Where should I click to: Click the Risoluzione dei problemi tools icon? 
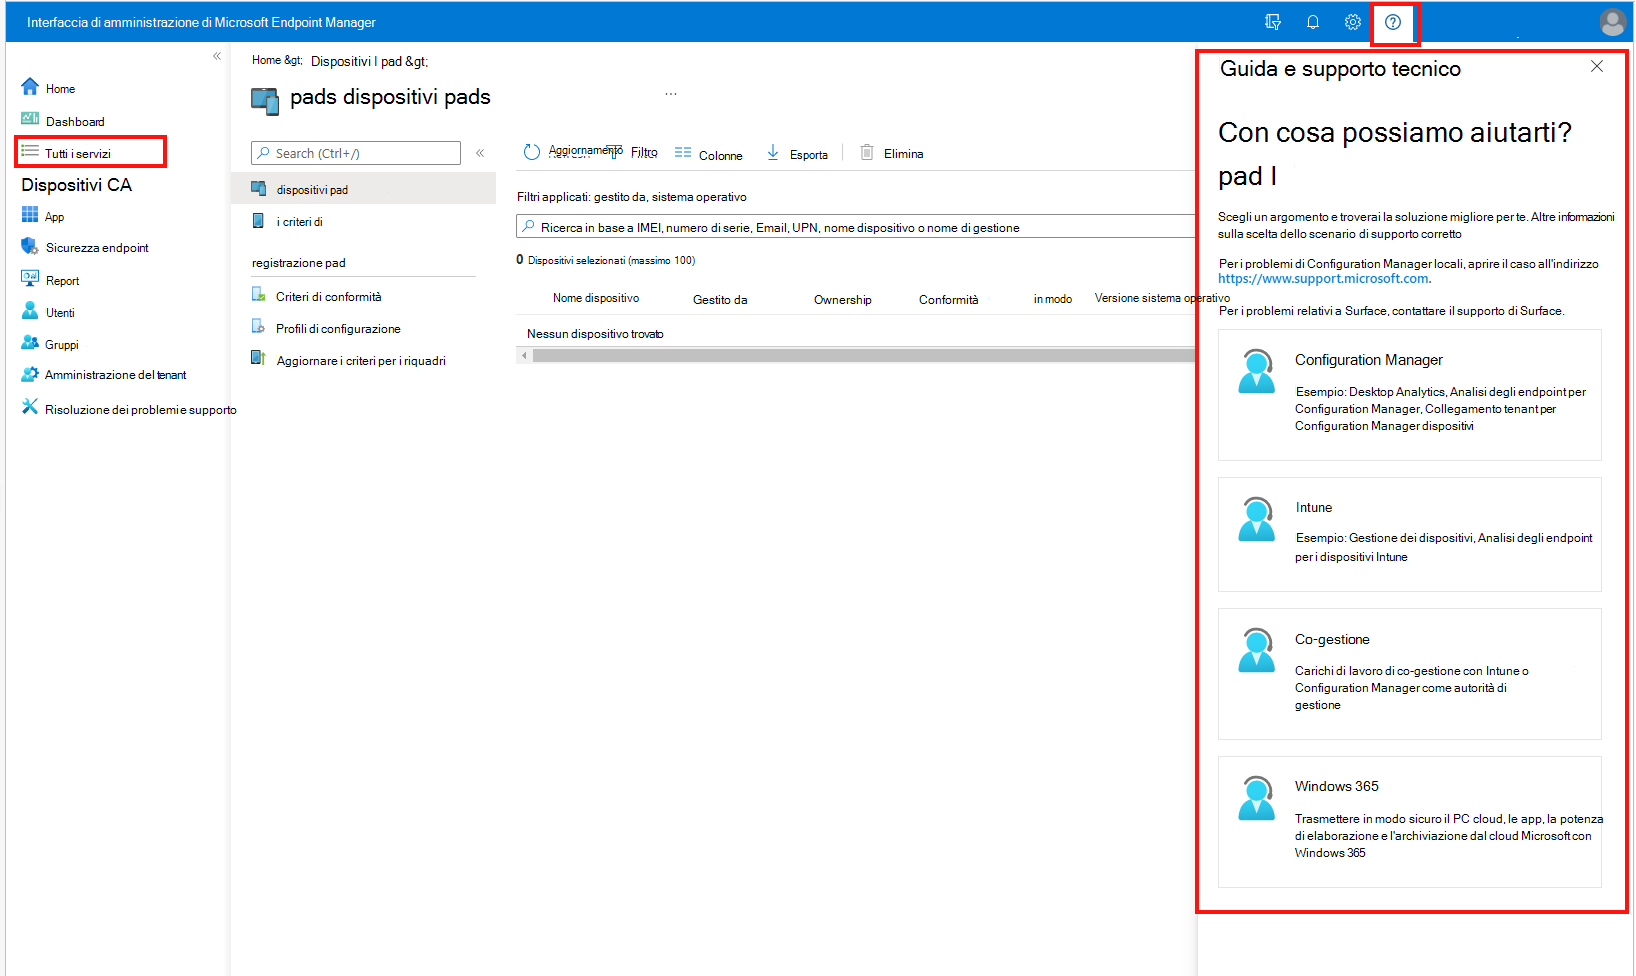click(30, 407)
